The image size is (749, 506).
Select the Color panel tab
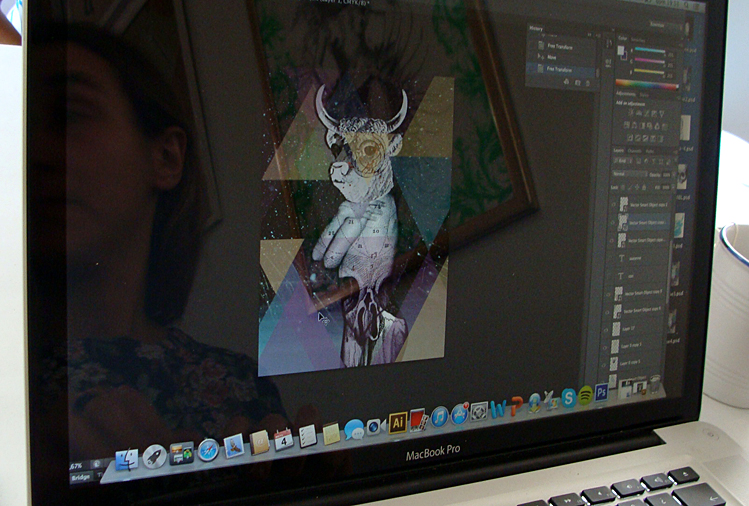pyautogui.click(x=623, y=38)
